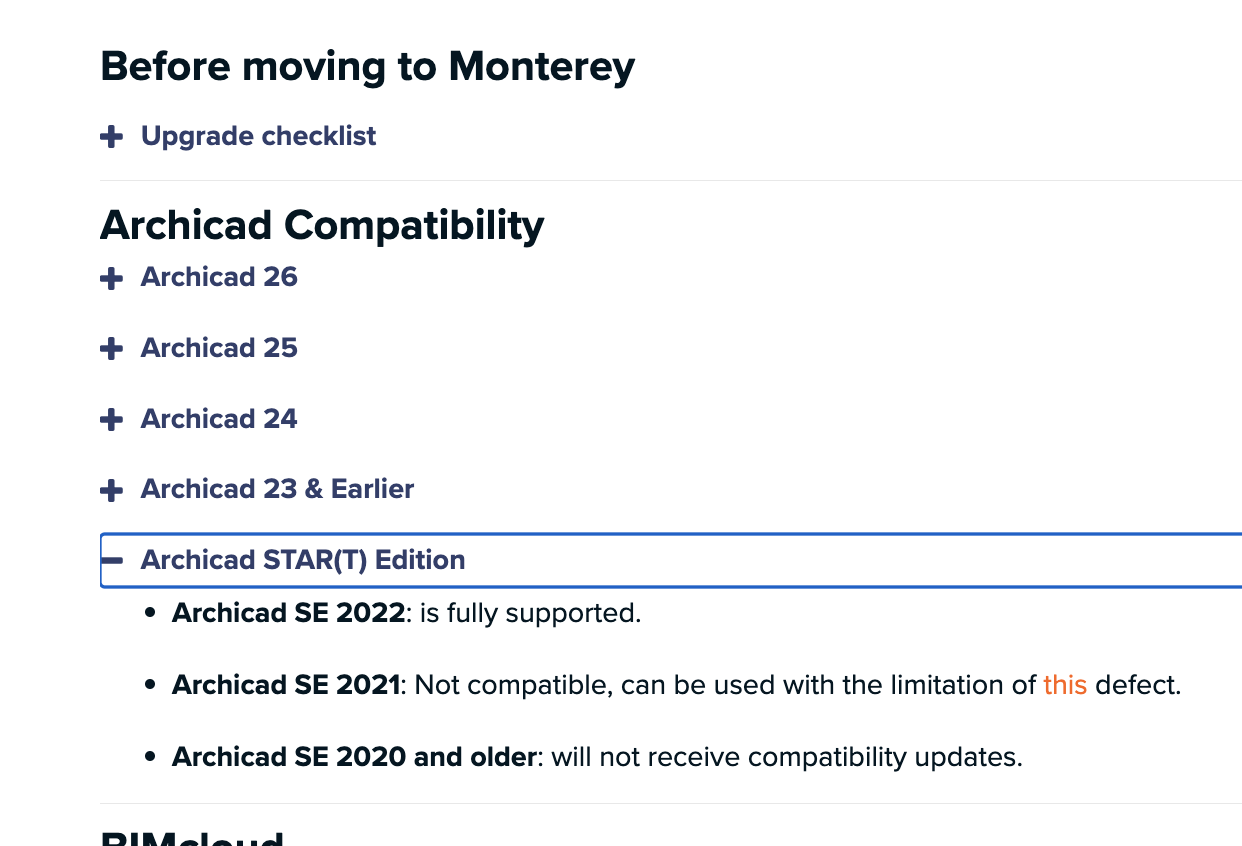This screenshot has width=1242, height=846.
Task: Open the Archicad 25 accordion title
Action: click(x=219, y=348)
